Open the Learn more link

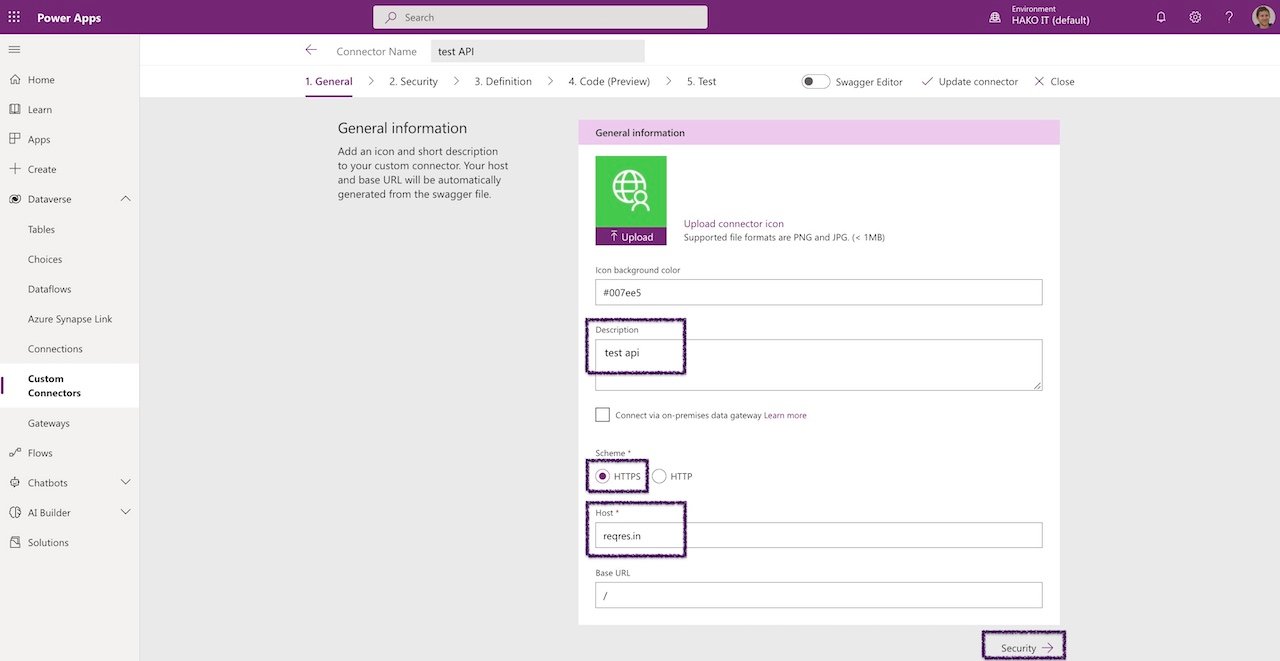(x=785, y=415)
